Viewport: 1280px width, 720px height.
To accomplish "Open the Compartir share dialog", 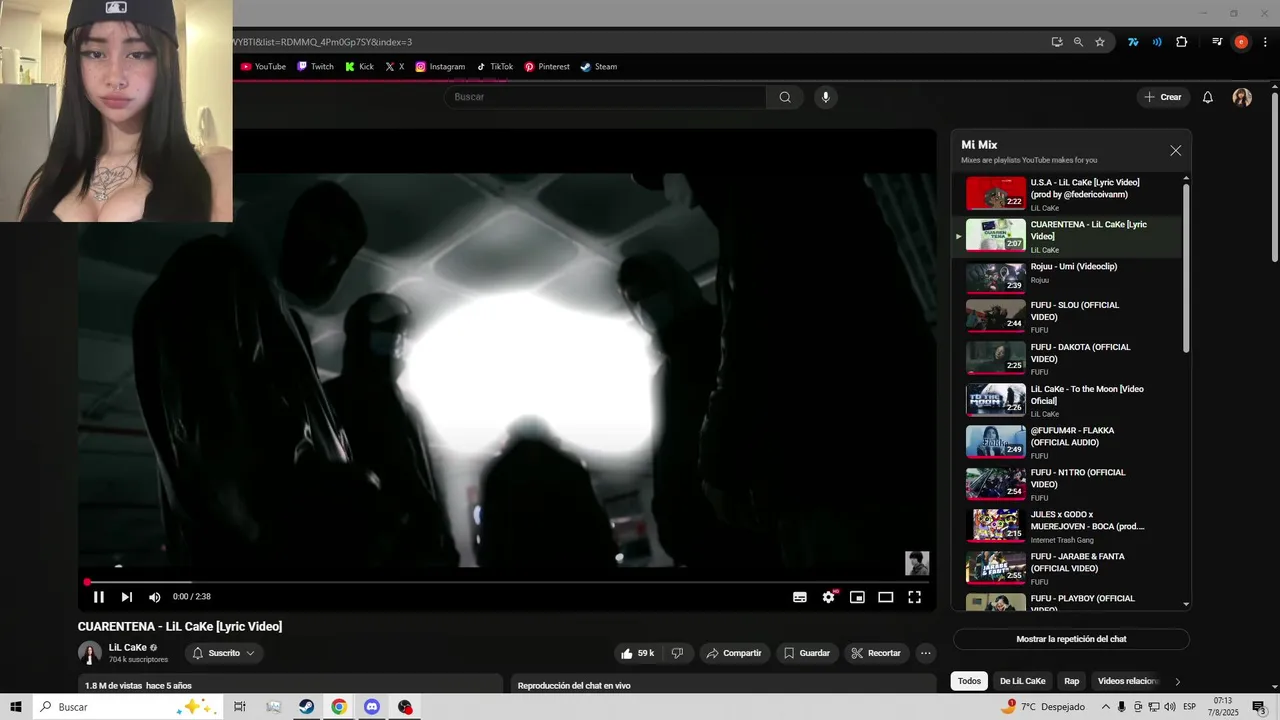I will tap(733, 653).
